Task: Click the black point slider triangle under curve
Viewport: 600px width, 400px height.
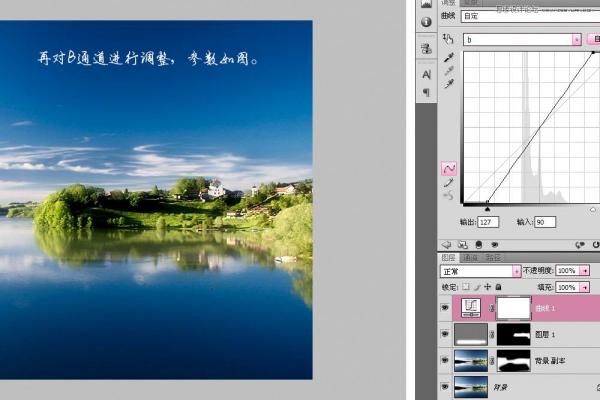Action: click(487, 209)
